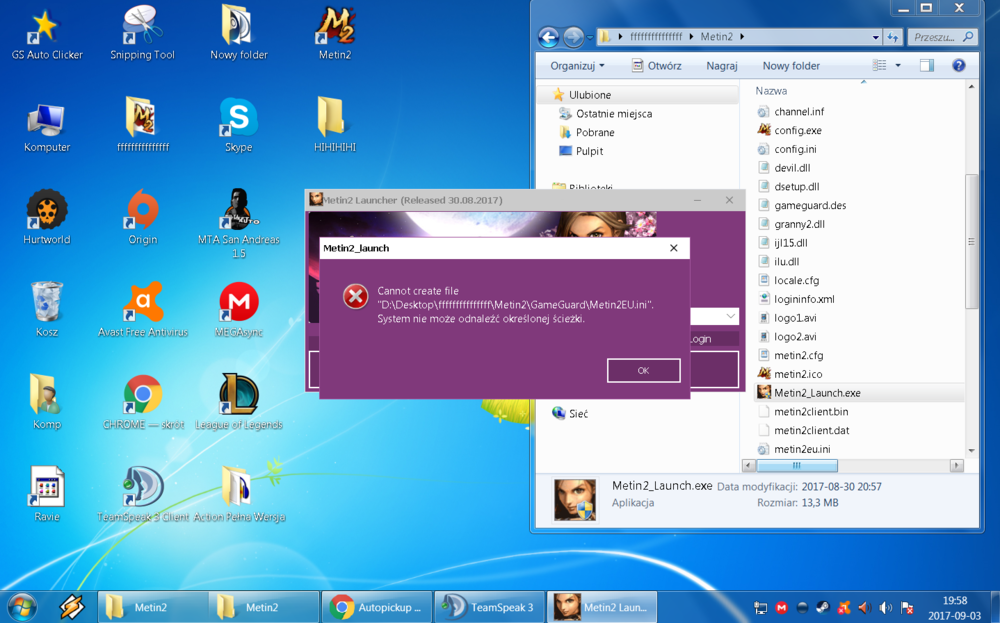Switch to first Metin2 taskbar window

coord(152,607)
